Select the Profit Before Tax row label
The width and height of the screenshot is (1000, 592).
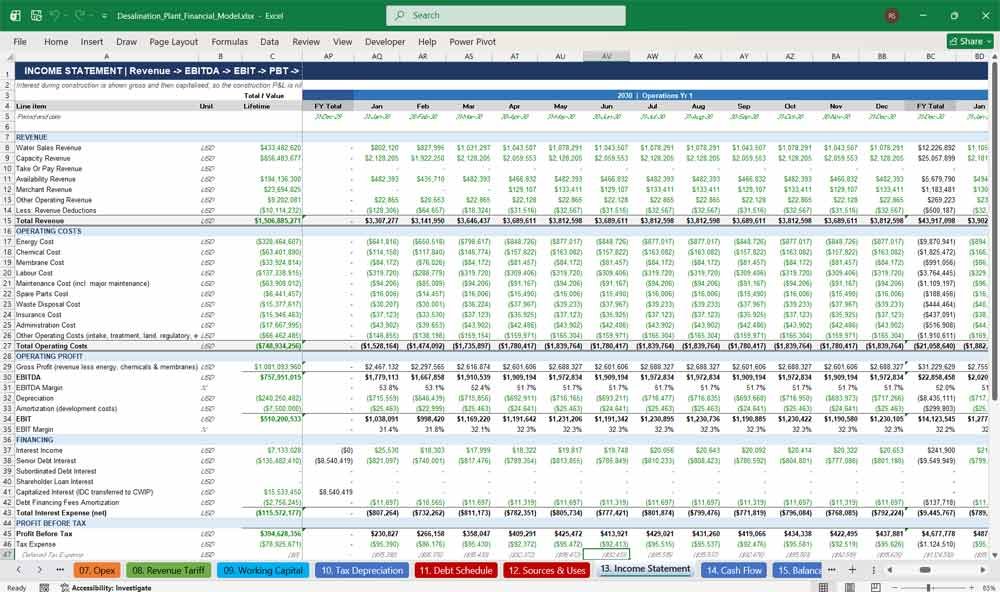44,533
